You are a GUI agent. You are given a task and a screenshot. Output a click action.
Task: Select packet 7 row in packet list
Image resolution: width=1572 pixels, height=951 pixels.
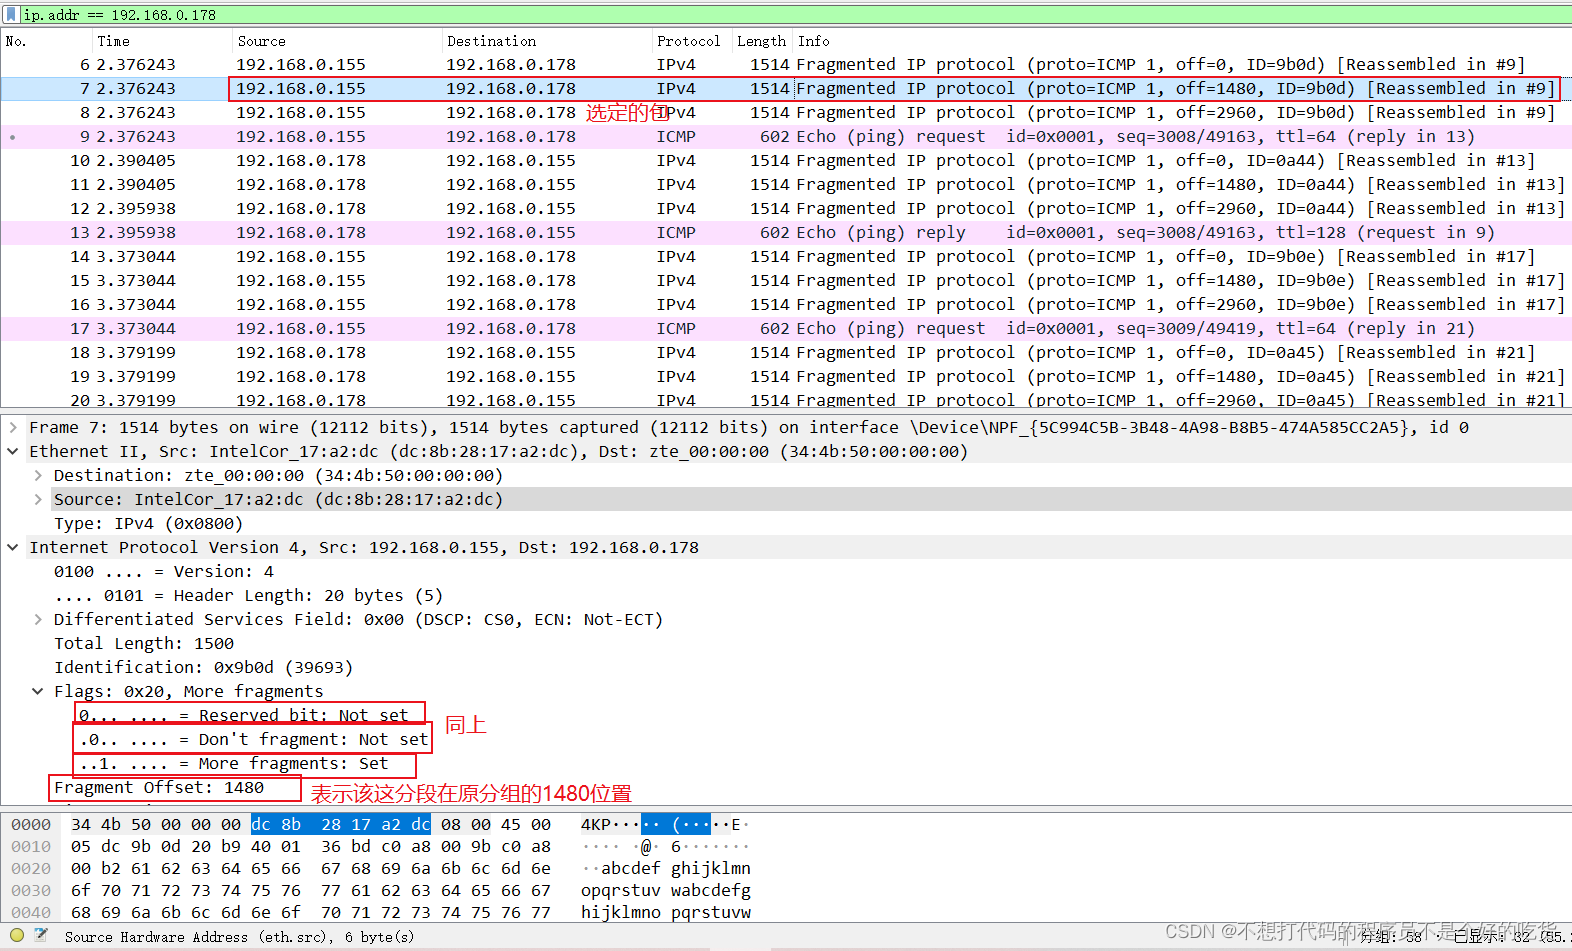click(786, 88)
